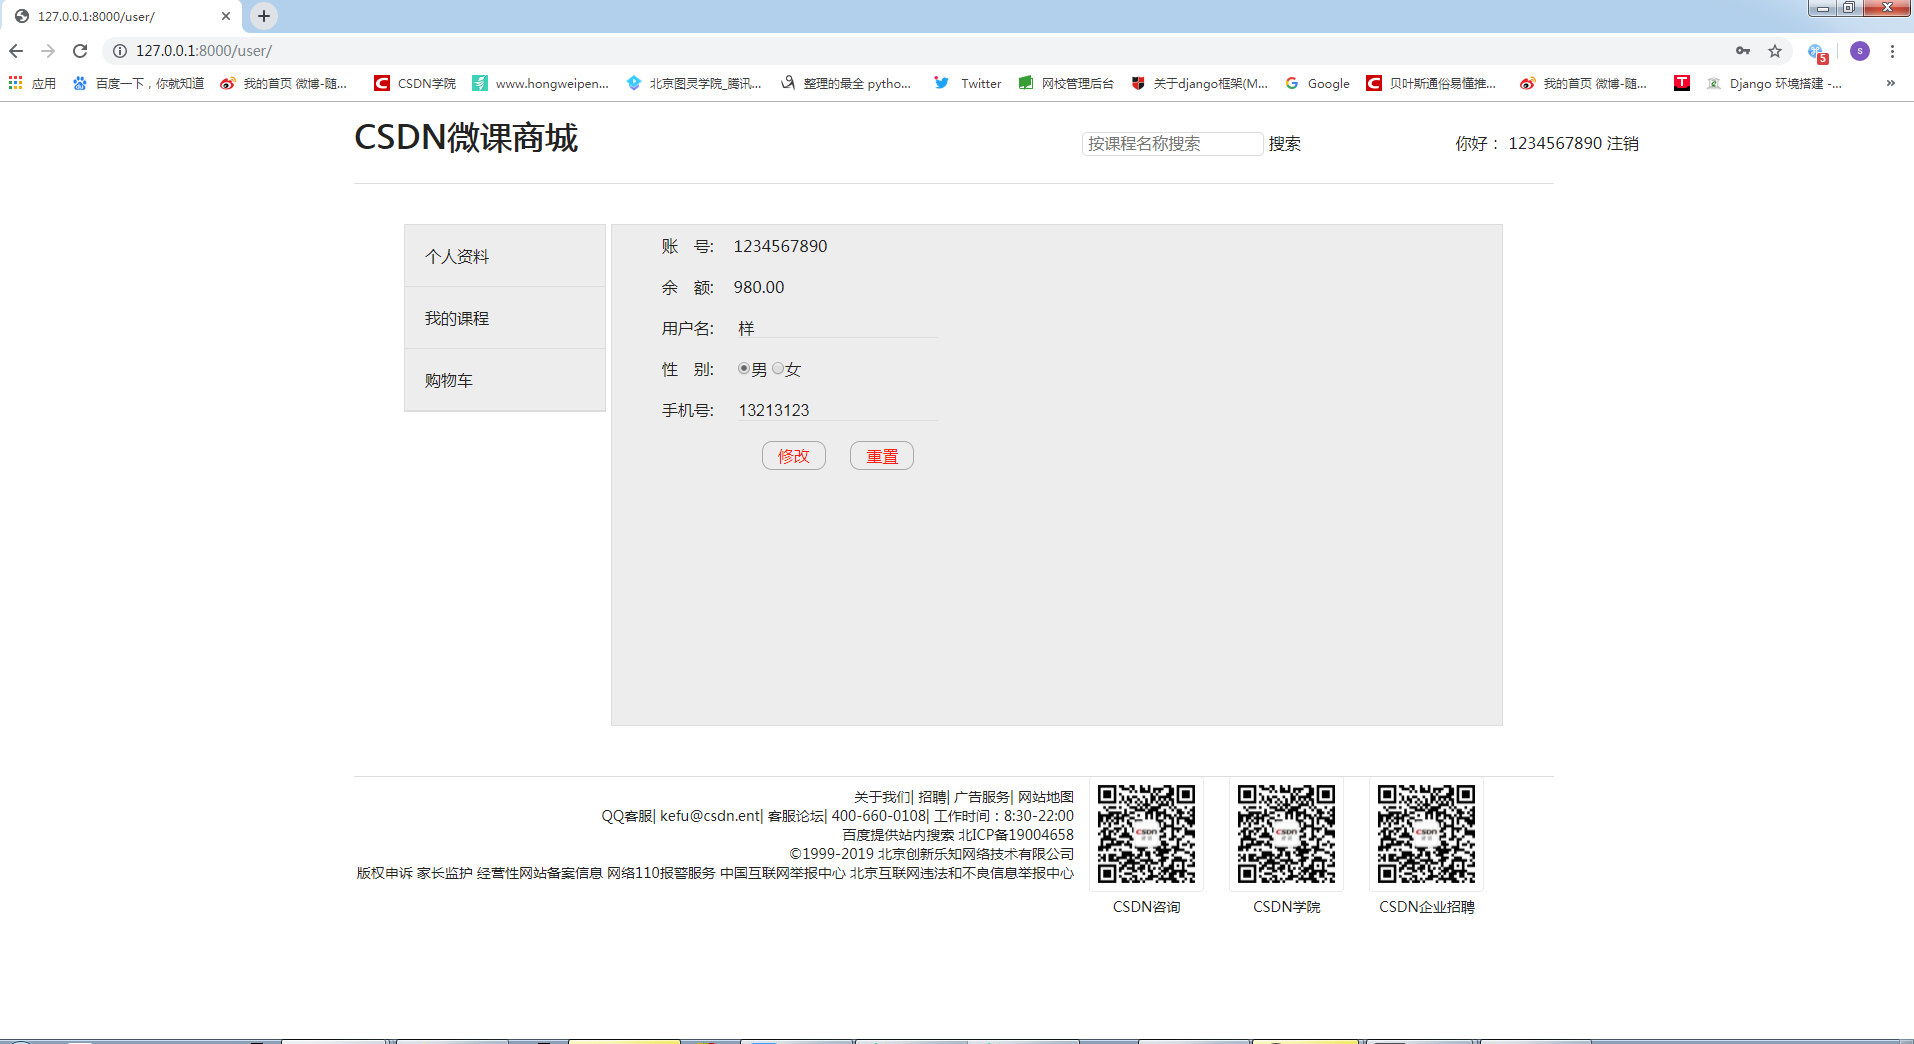Open a new browser tab
1914x1044 pixels.
click(x=264, y=16)
